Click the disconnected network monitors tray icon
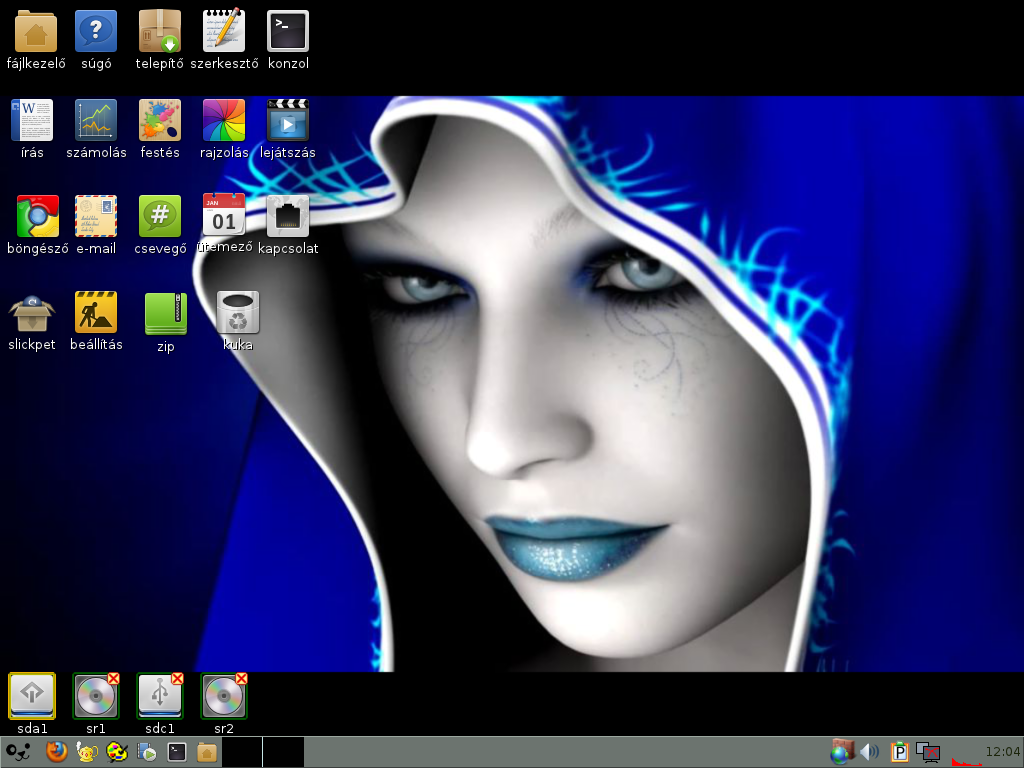The width and height of the screenshot is (1024, 768). [x=928, y=752]
